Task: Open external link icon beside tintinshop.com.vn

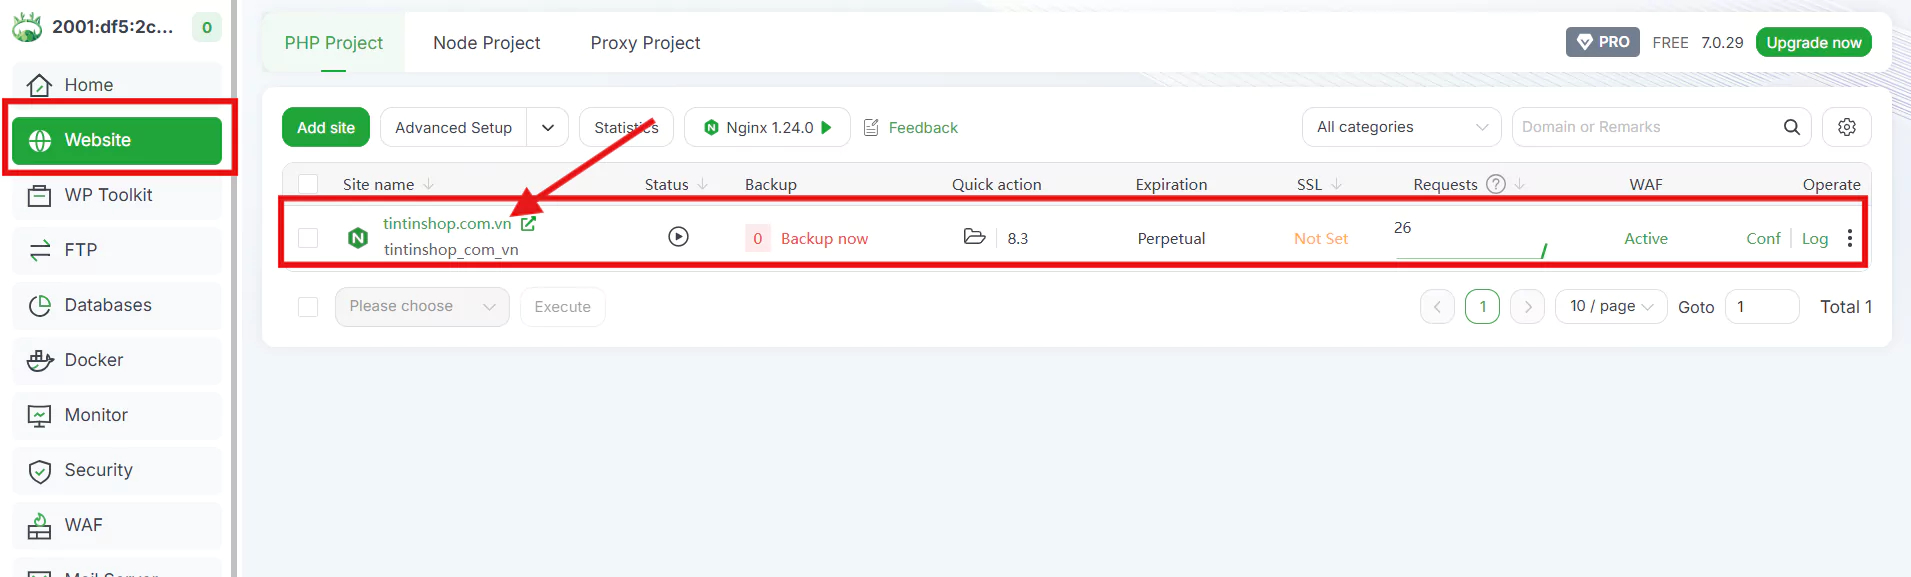Action: (x=528, y=224)
